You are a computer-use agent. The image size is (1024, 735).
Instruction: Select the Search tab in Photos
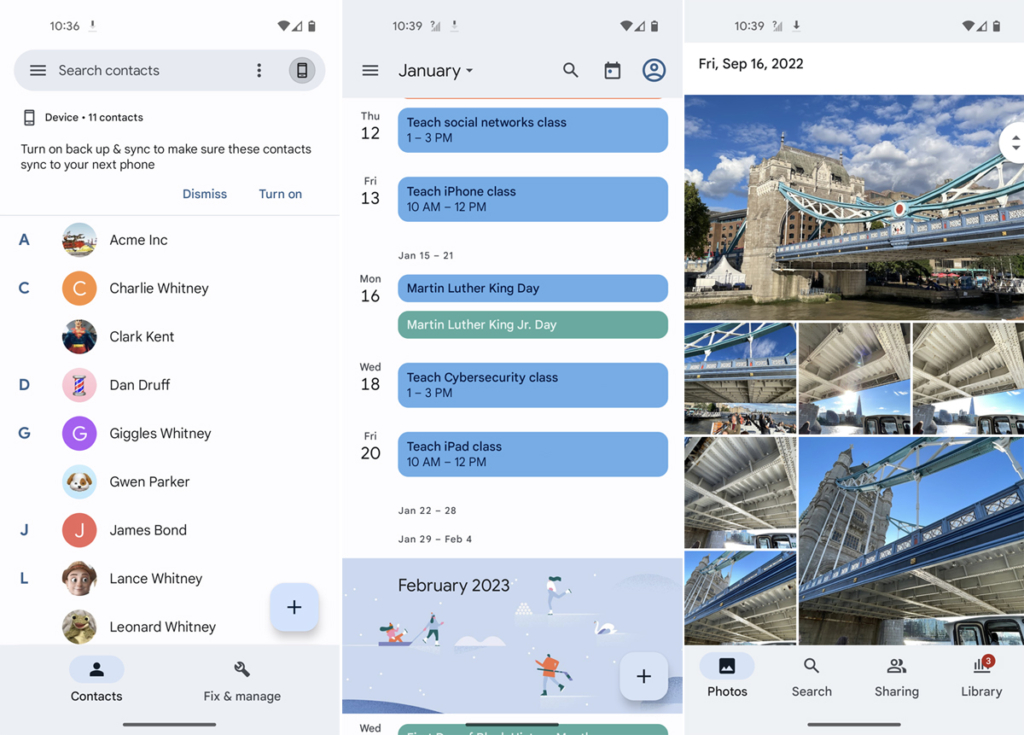811,677
